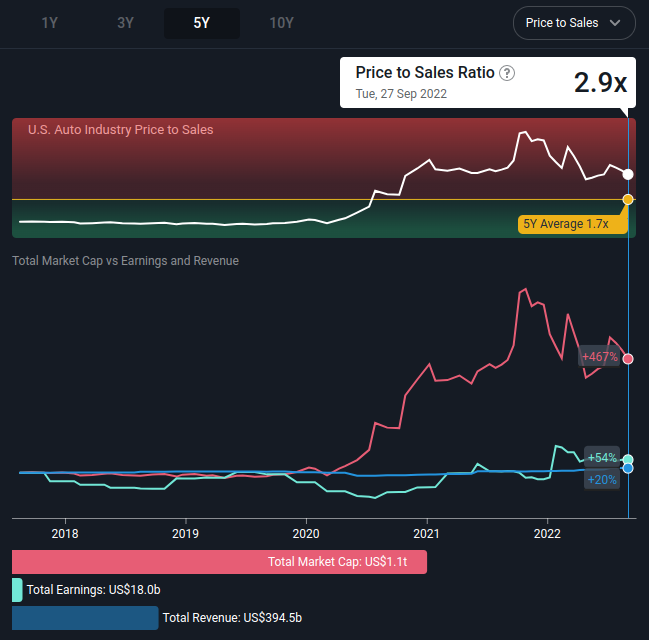Click the teal Total Earnings bar

17,590
